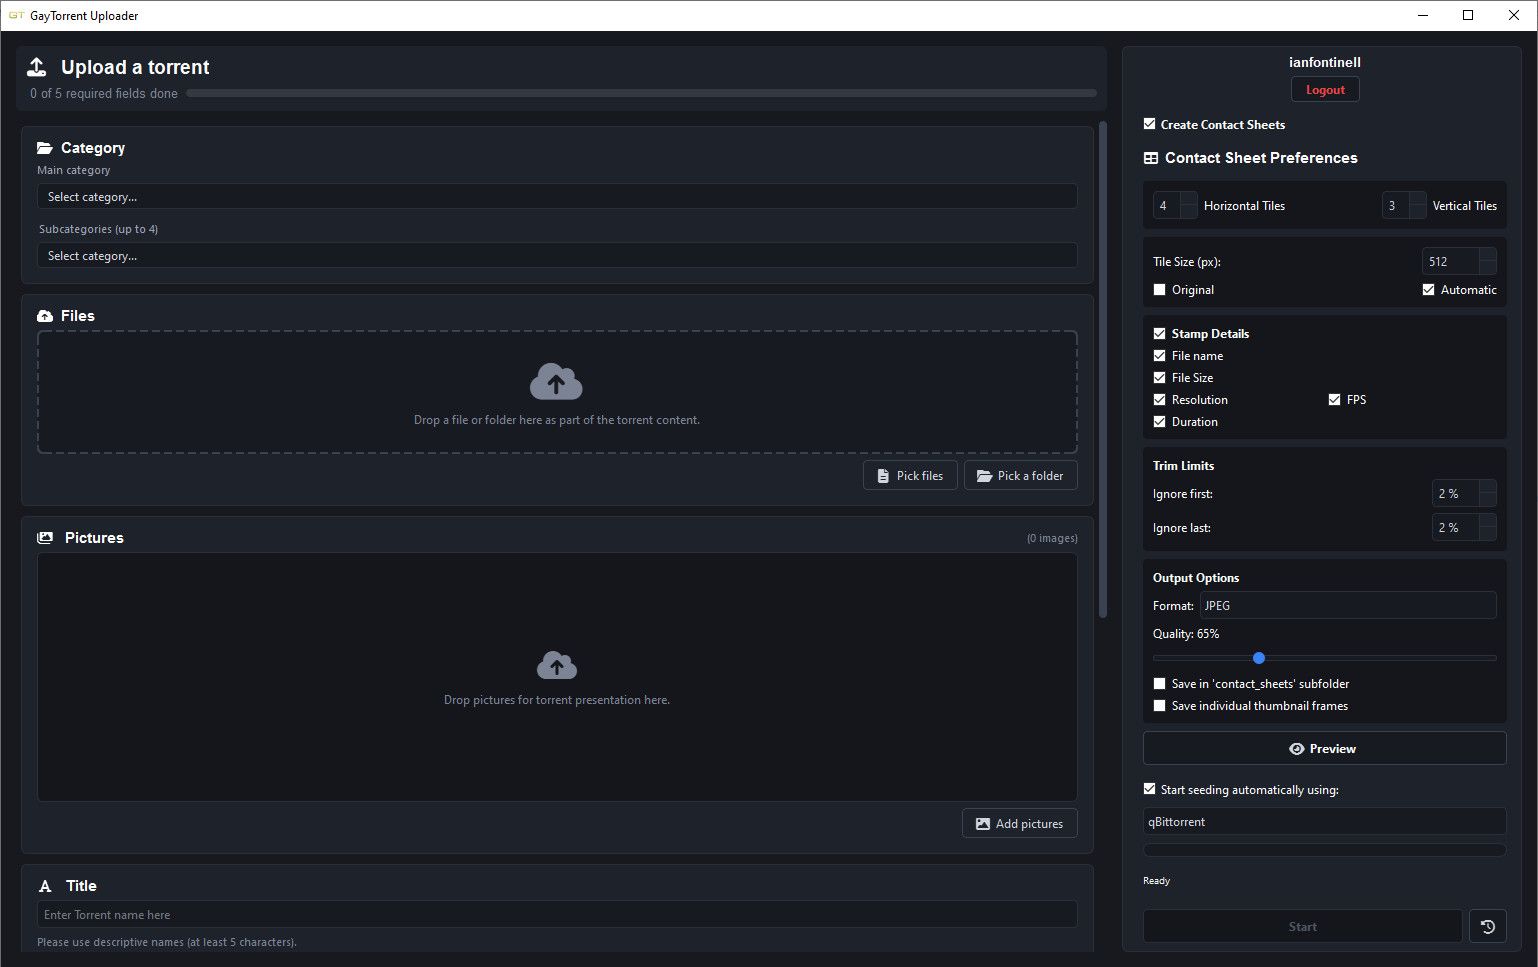This screenshot has width=1538, height=967.
Task: Open Subcategories dropdown
Action: (x=557, y=256)
